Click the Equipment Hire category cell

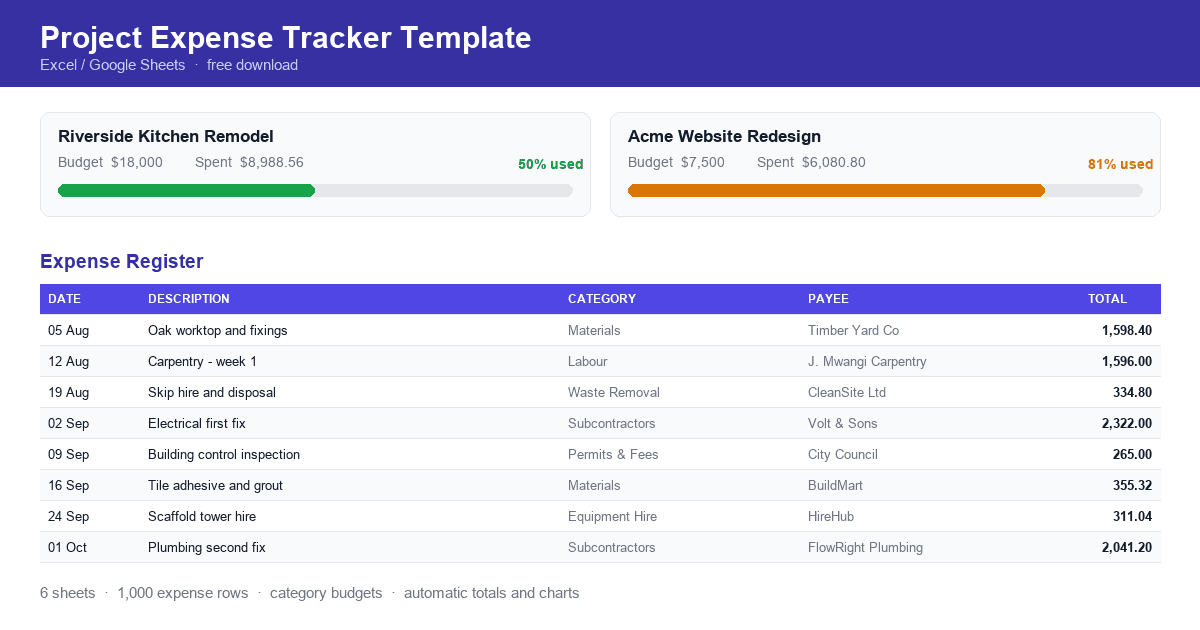coord(612,516)
